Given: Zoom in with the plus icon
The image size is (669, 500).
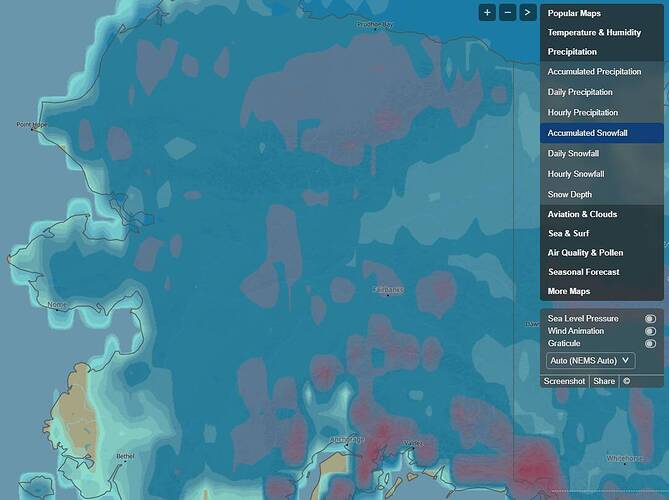Looking at the screenshot, I should coord(487,13).
